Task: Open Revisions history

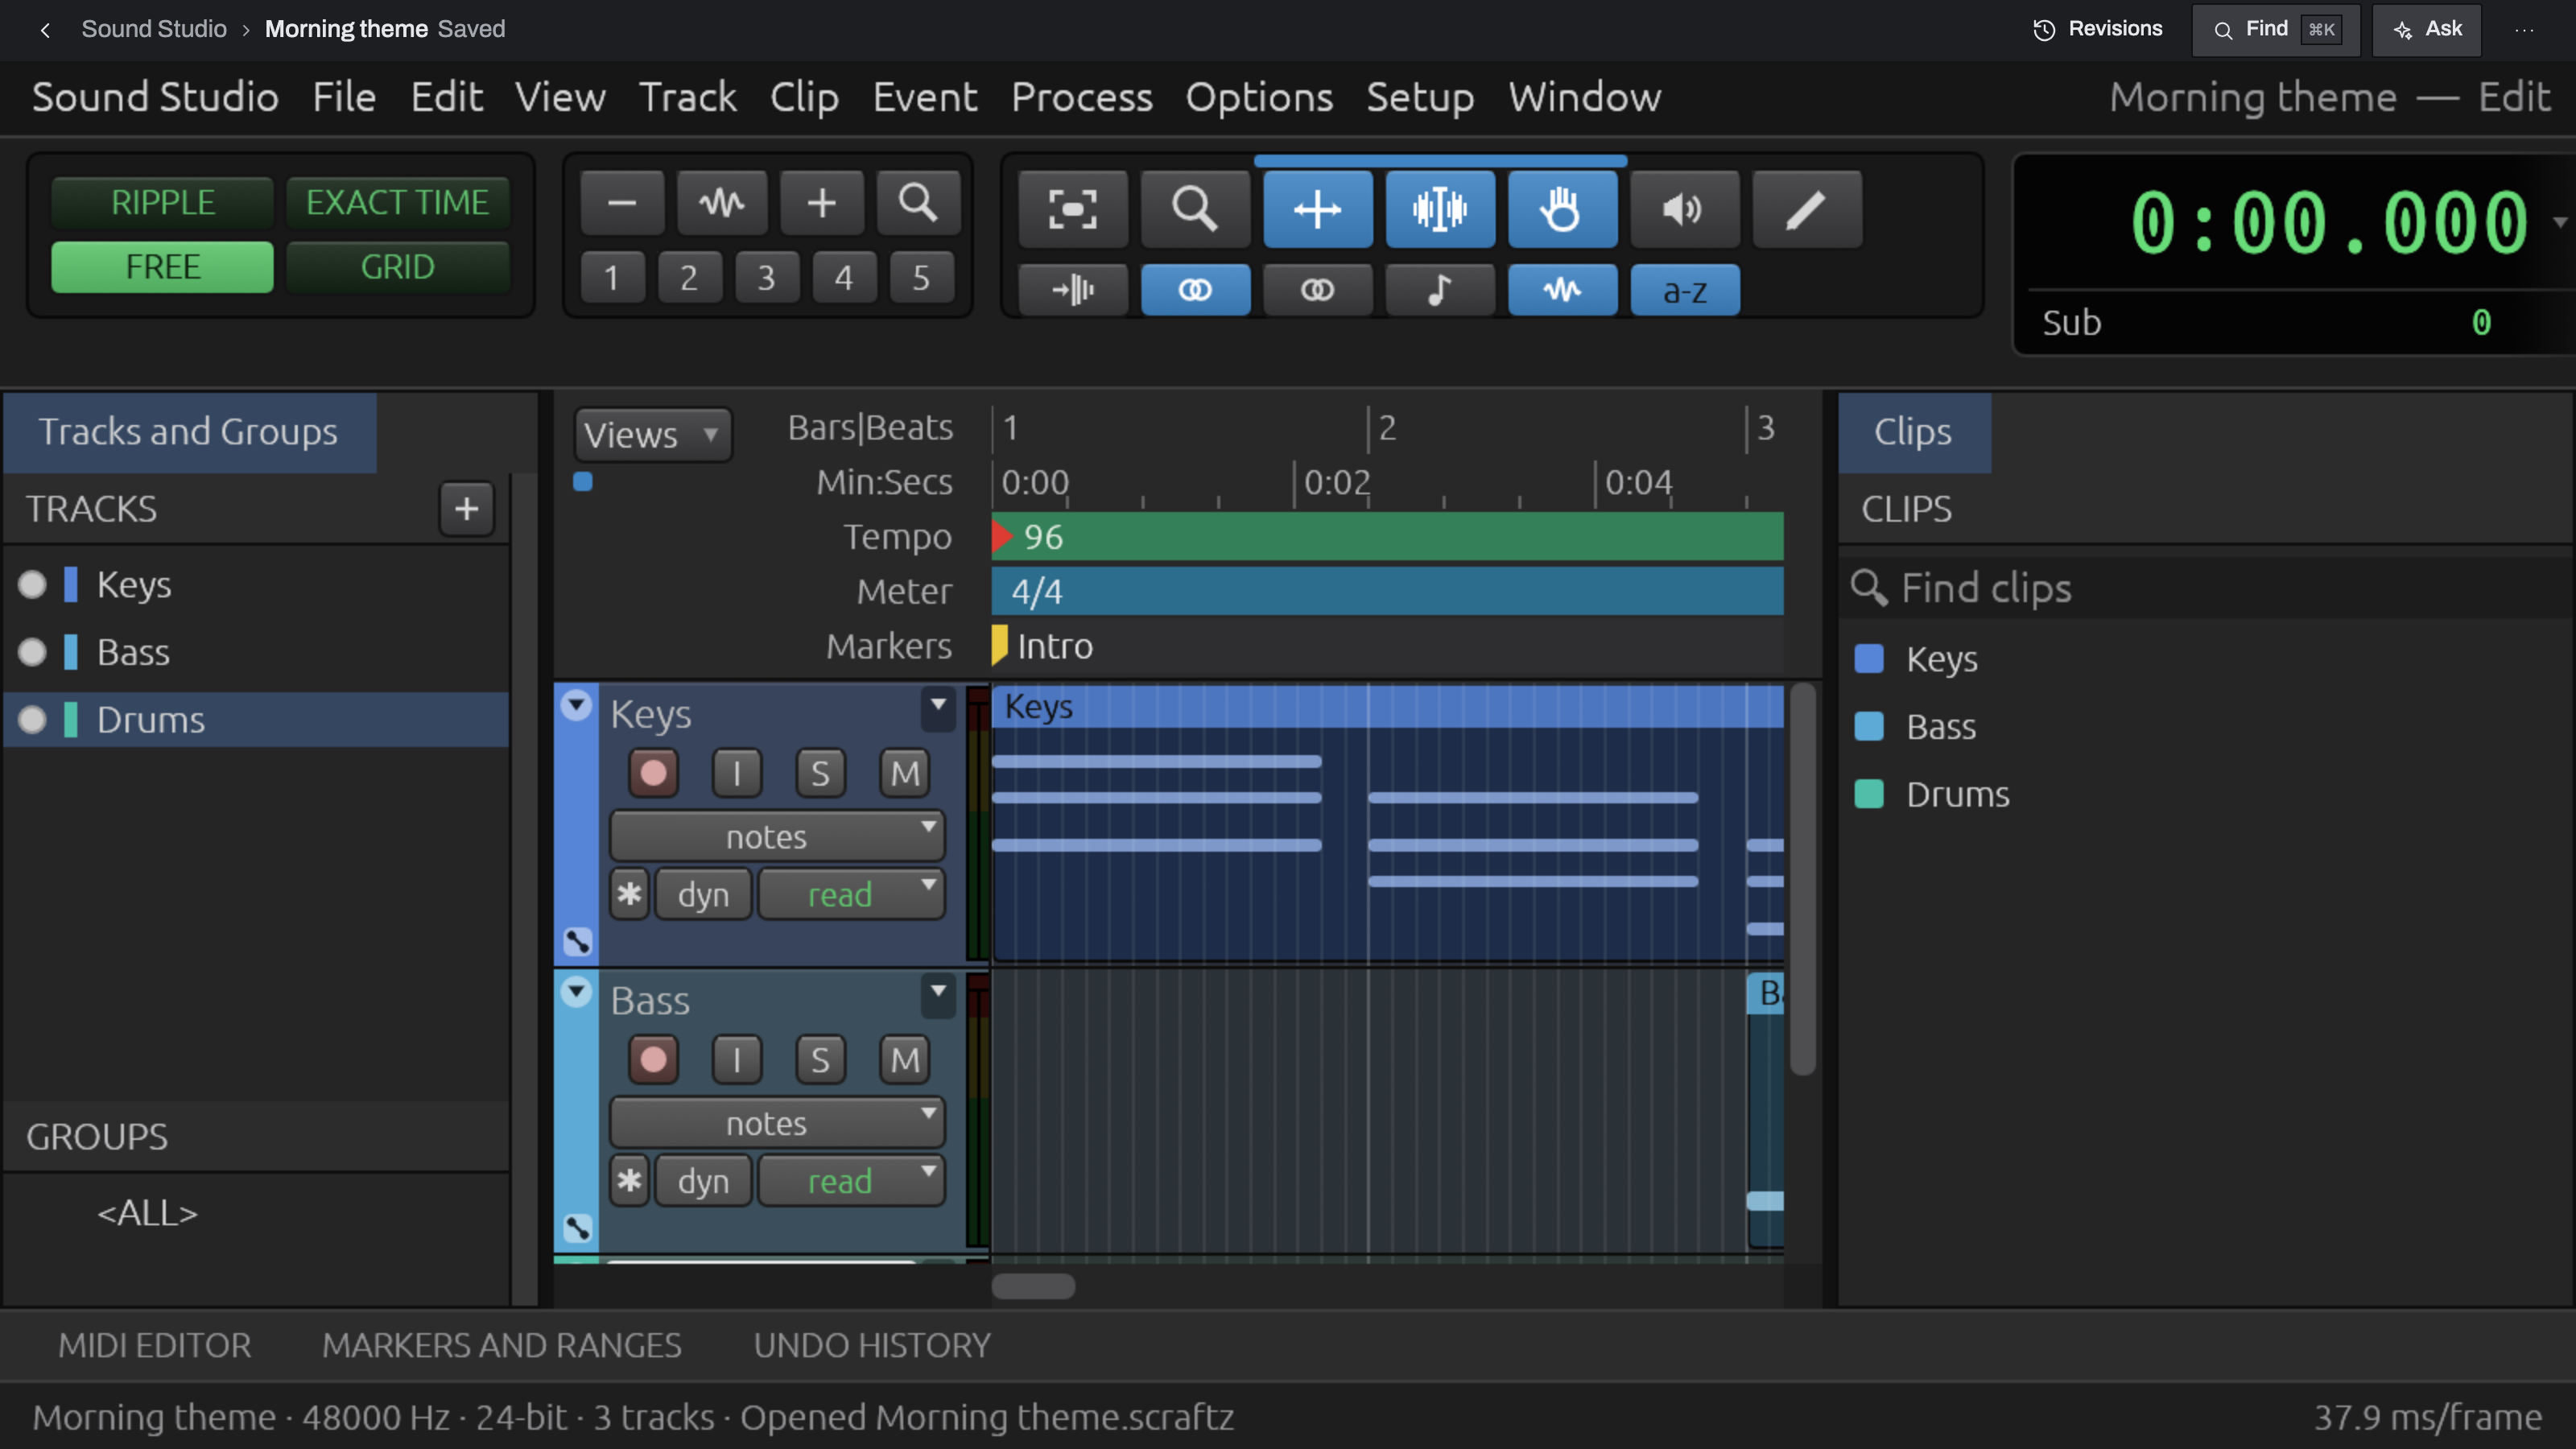Action: pos(2097,29)
